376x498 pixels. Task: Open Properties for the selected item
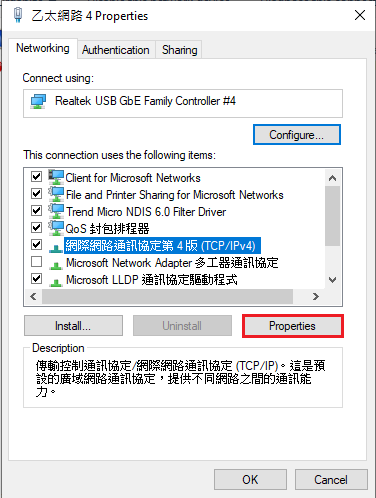point(292,326)
